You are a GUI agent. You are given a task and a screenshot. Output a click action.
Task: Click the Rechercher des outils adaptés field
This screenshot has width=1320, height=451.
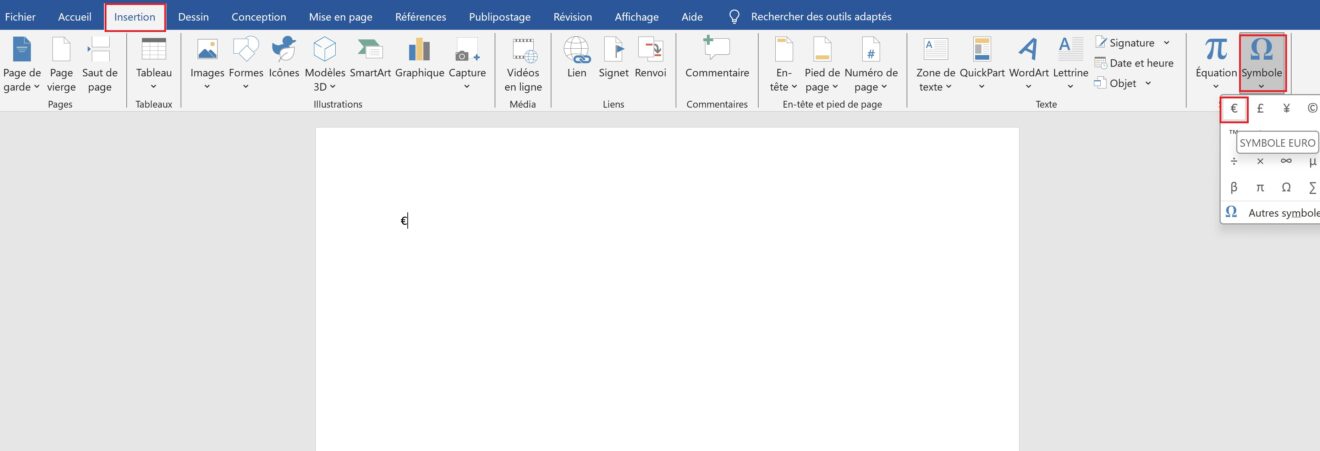(820, 17)
